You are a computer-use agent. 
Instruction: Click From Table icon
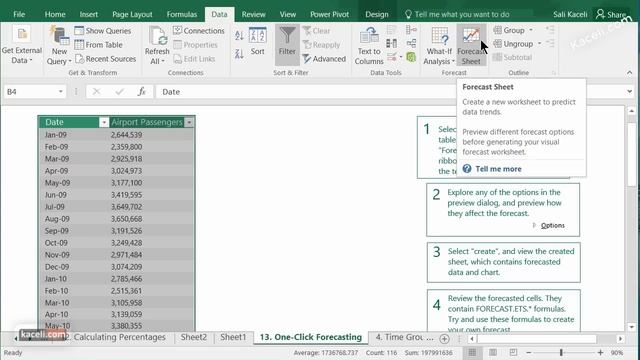(x=79, y=45)
